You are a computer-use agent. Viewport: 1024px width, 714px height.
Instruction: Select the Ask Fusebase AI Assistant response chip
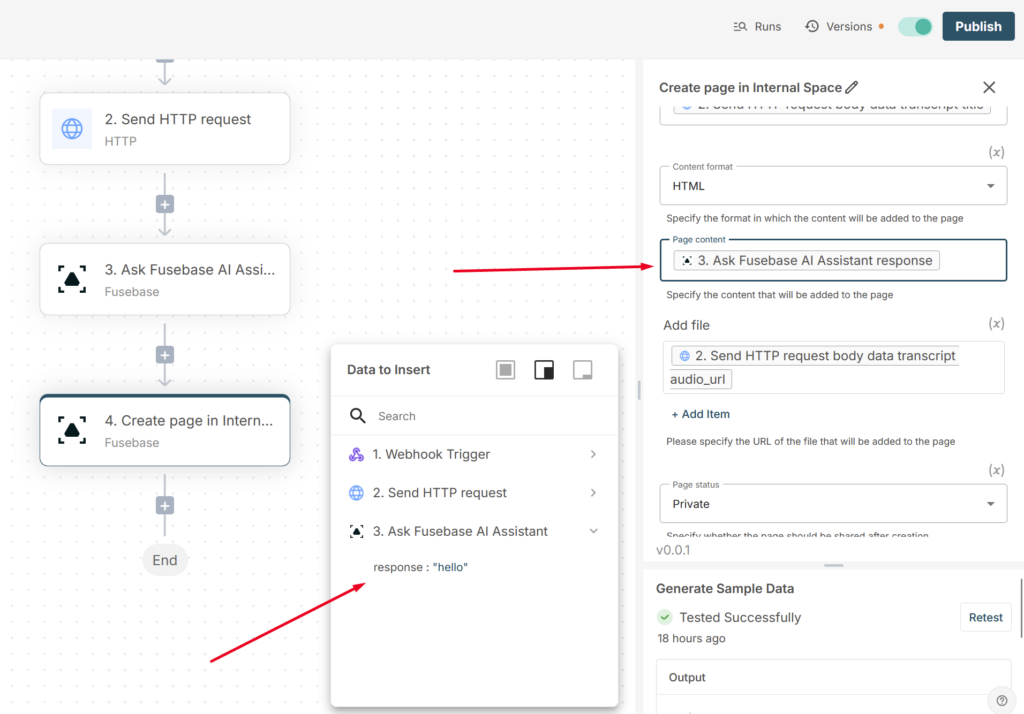[x=807, y=261]
